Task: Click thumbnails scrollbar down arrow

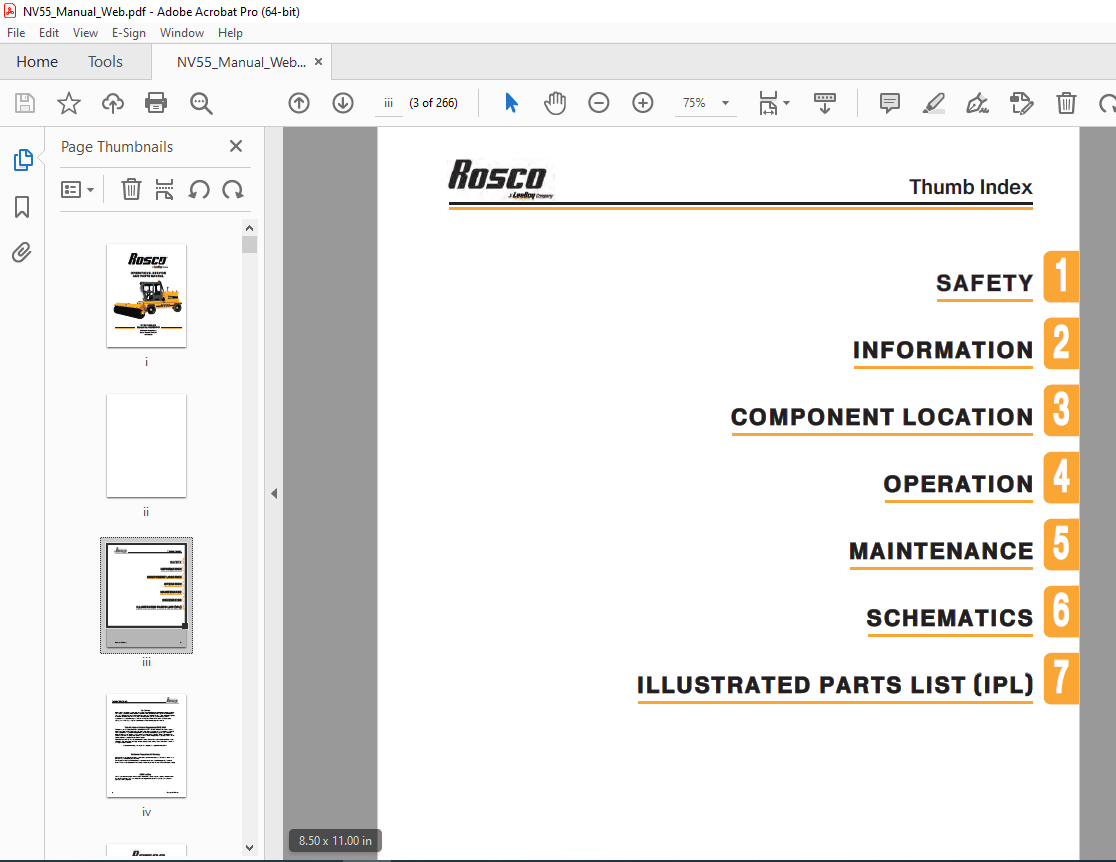Action: pyautogui.click(x=249, y=848)
